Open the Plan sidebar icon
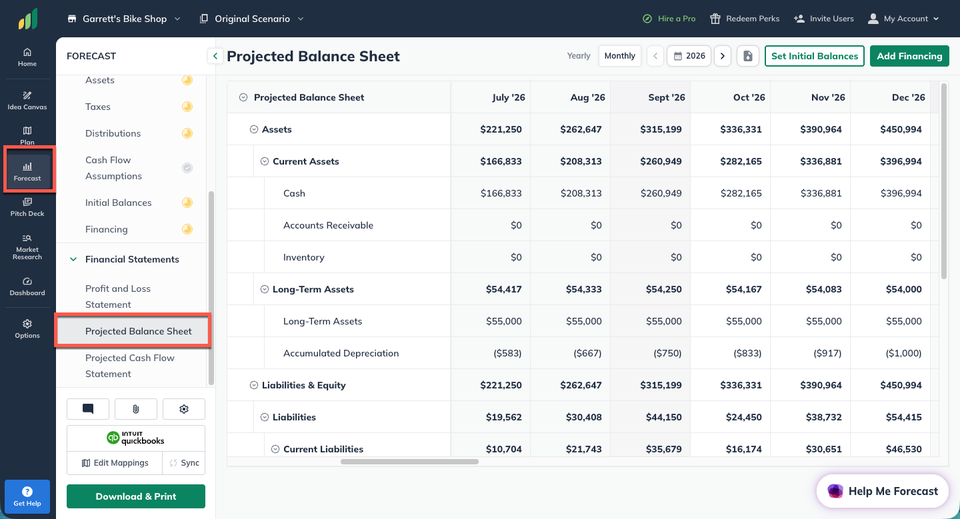Viewport: 960px width, 519px height. click(x=27, y=135)
